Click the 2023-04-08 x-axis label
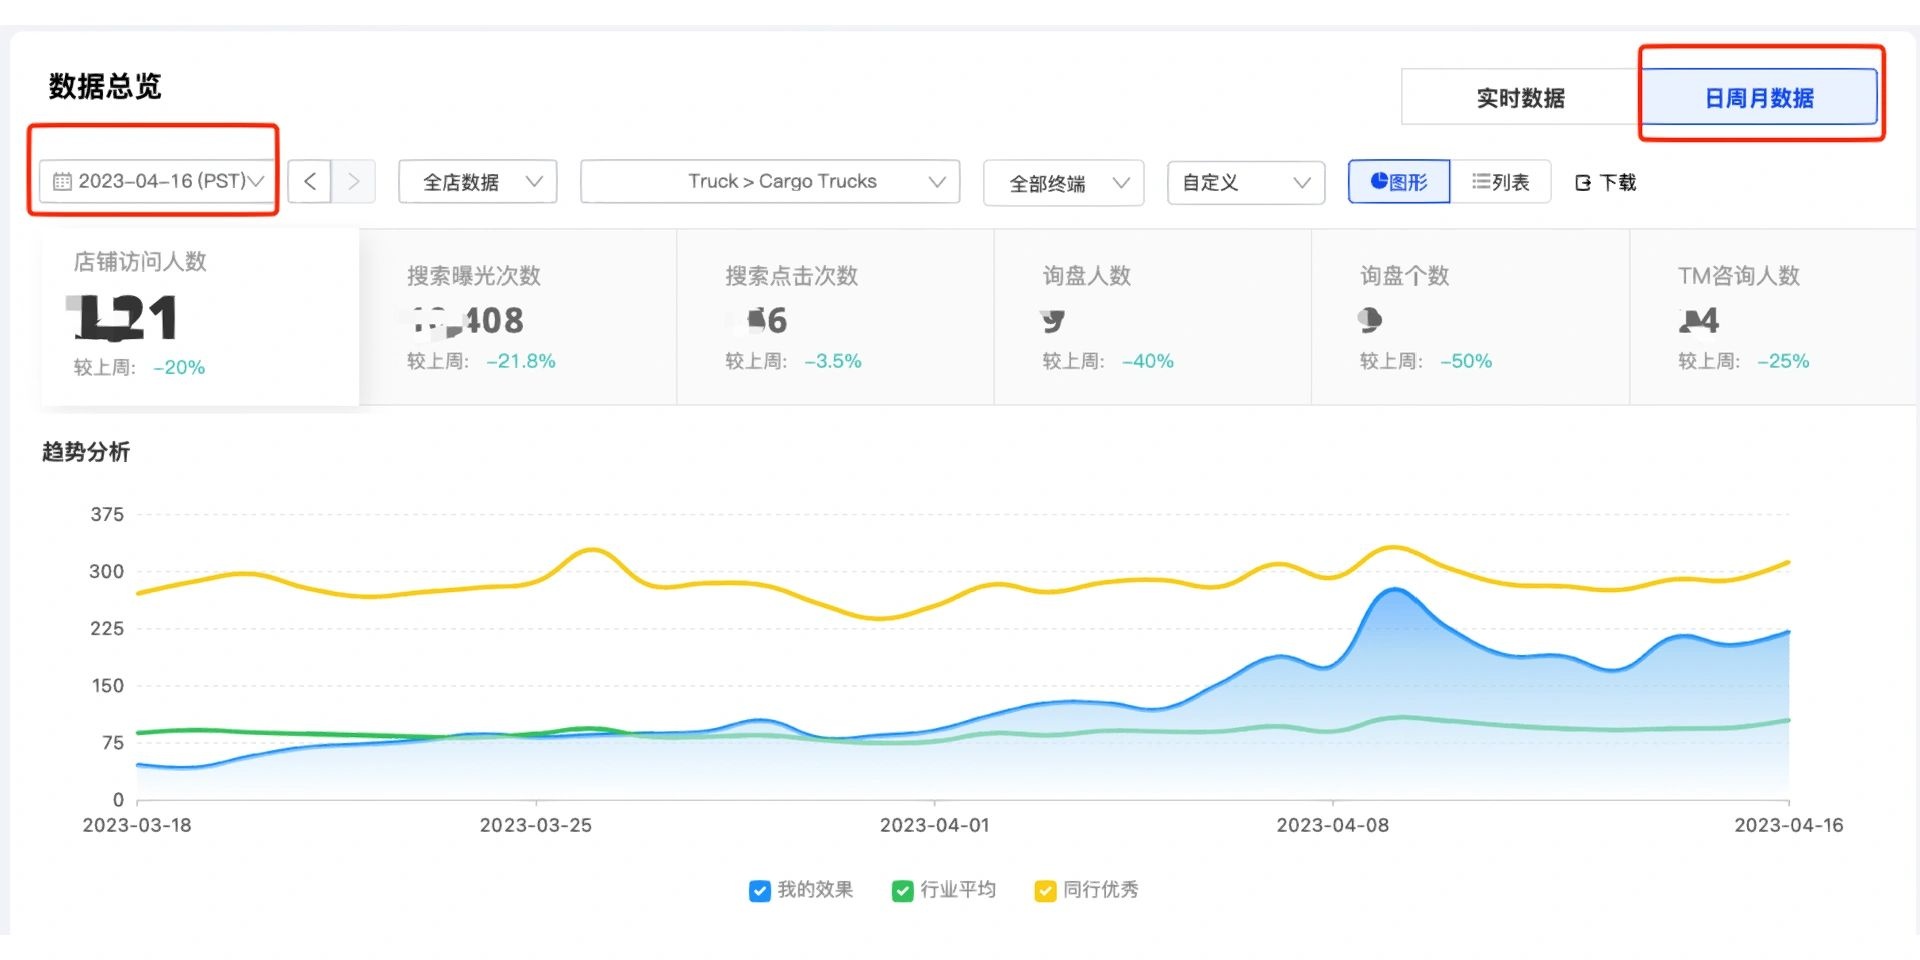The height and width of the screenshot is (960, 1920). click(x=1333, y=825)
